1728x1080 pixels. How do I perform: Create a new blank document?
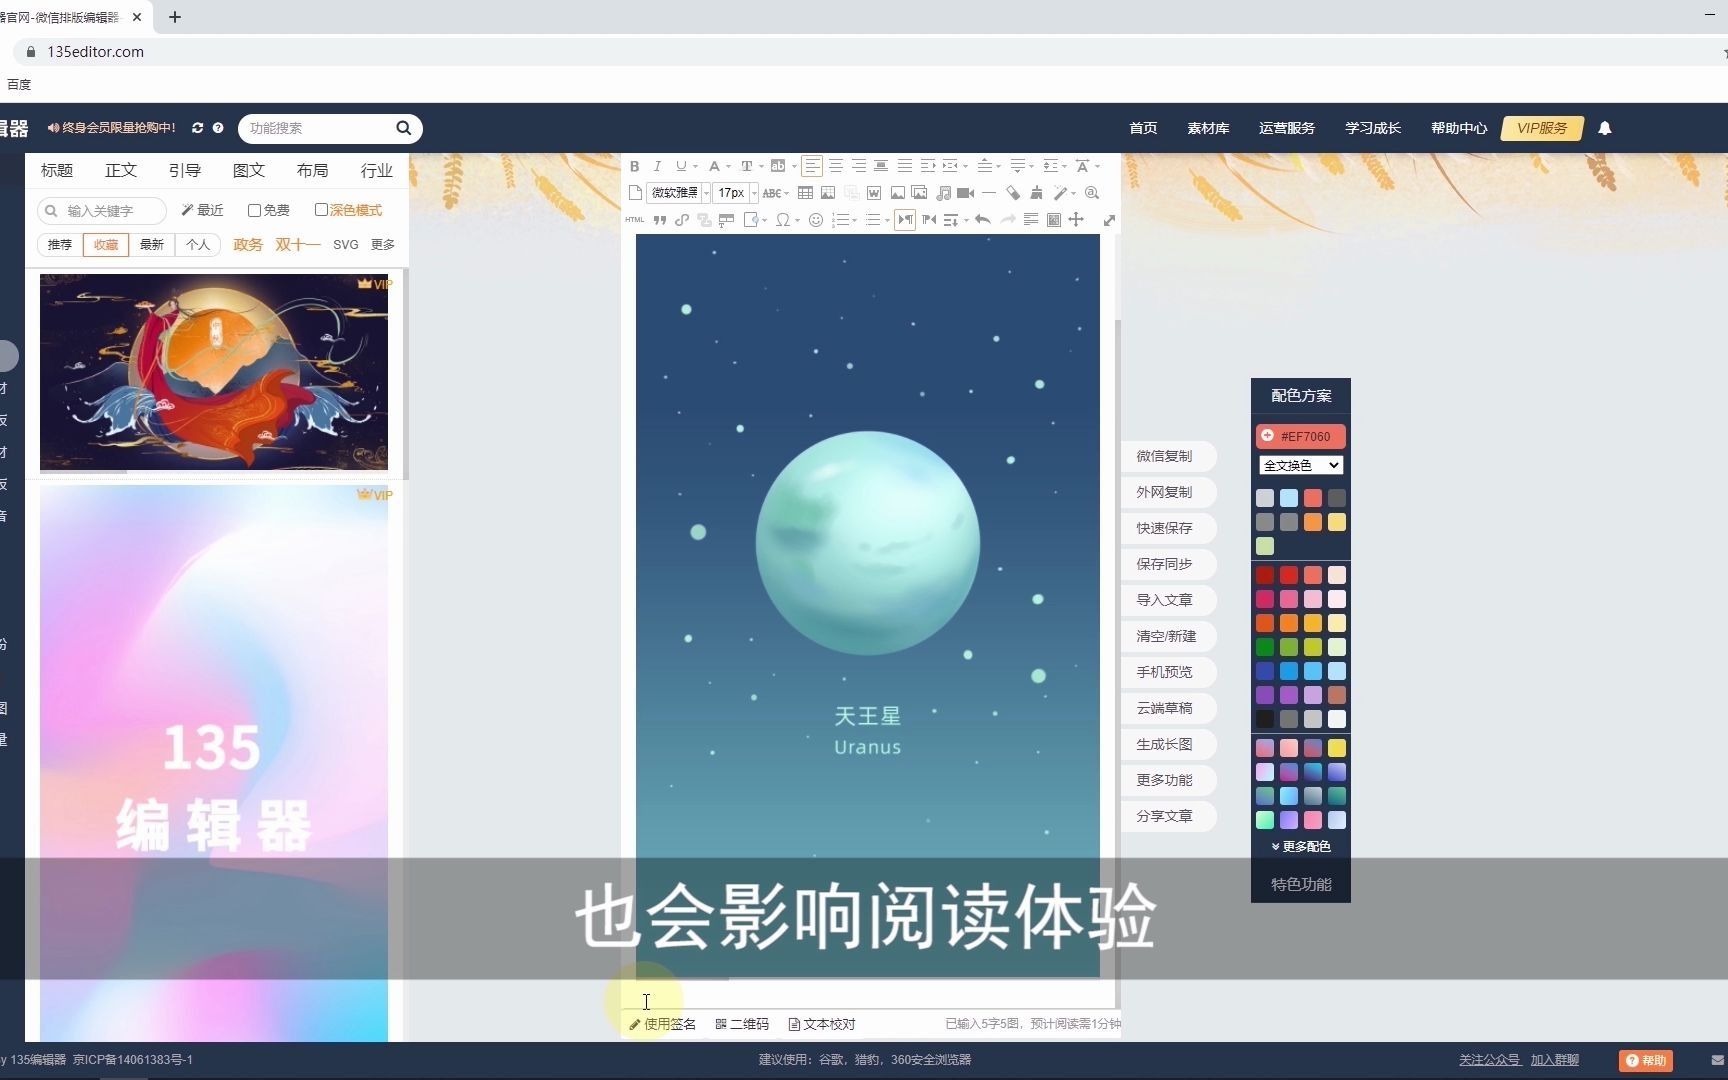tap(635, 193)
